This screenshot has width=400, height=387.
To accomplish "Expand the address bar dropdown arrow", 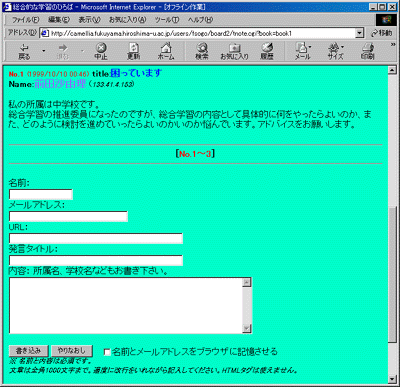I will [359, 33].
